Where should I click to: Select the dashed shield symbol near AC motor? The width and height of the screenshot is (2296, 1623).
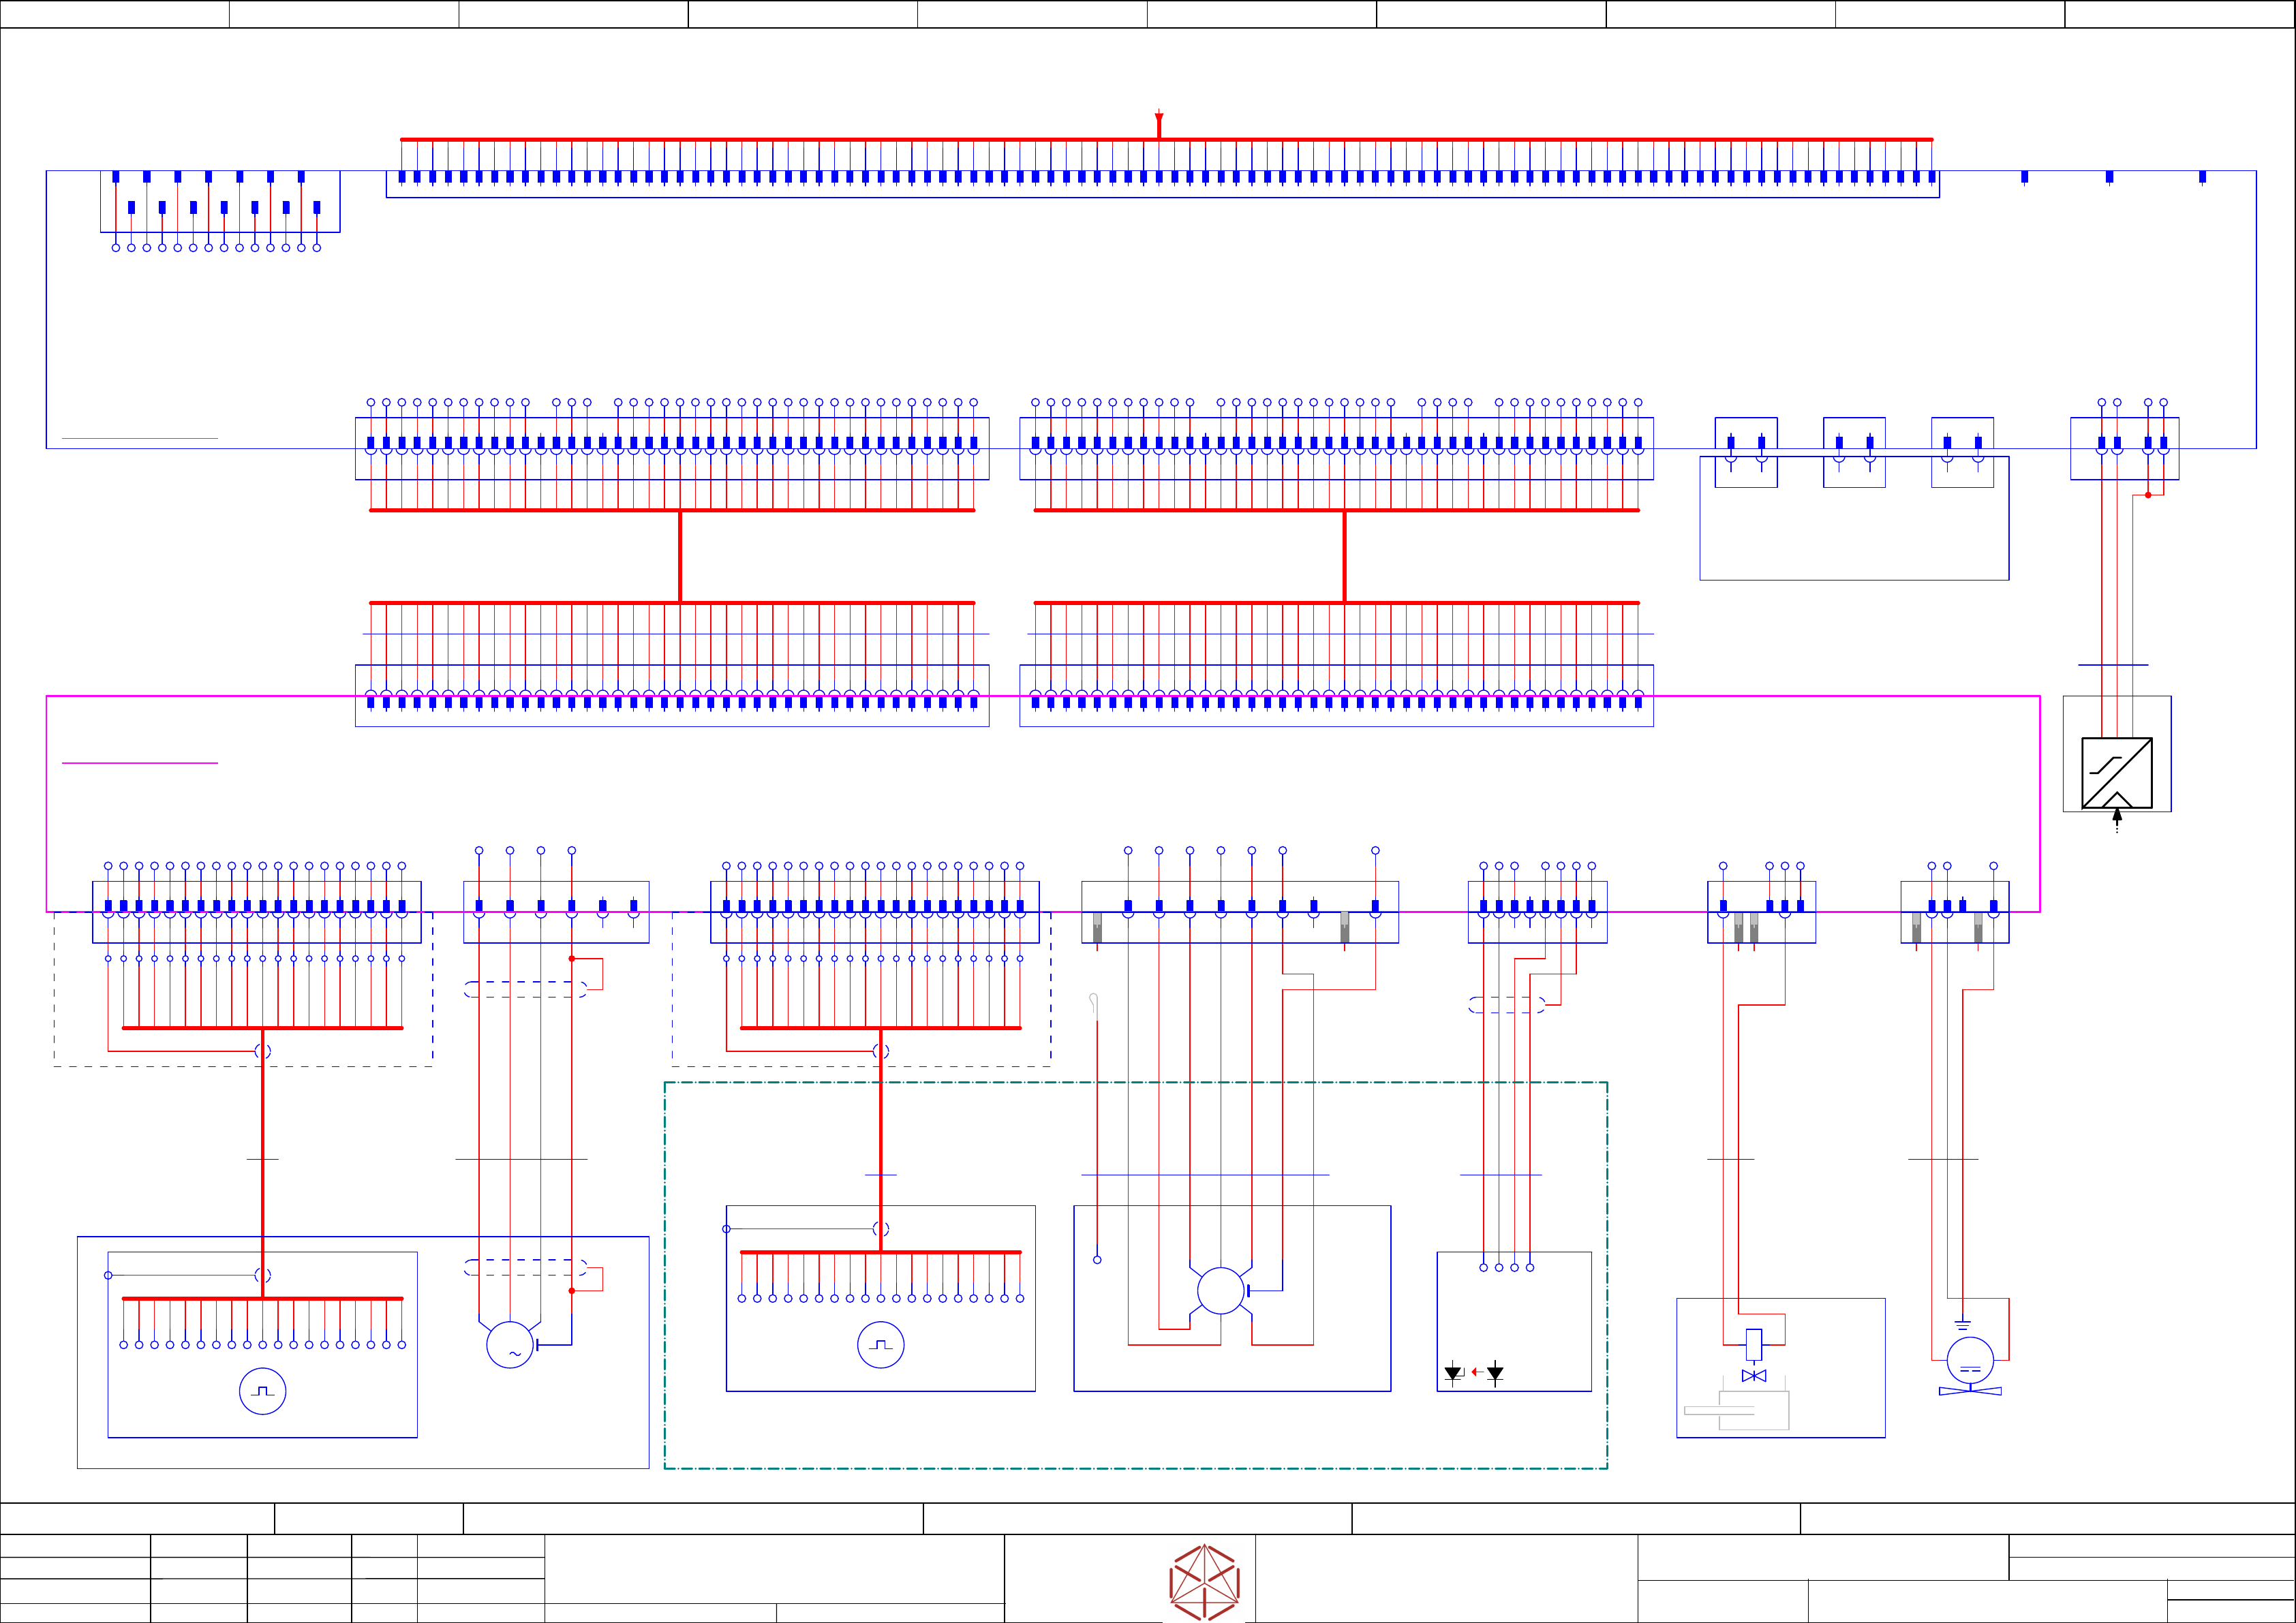[525, 1267]
